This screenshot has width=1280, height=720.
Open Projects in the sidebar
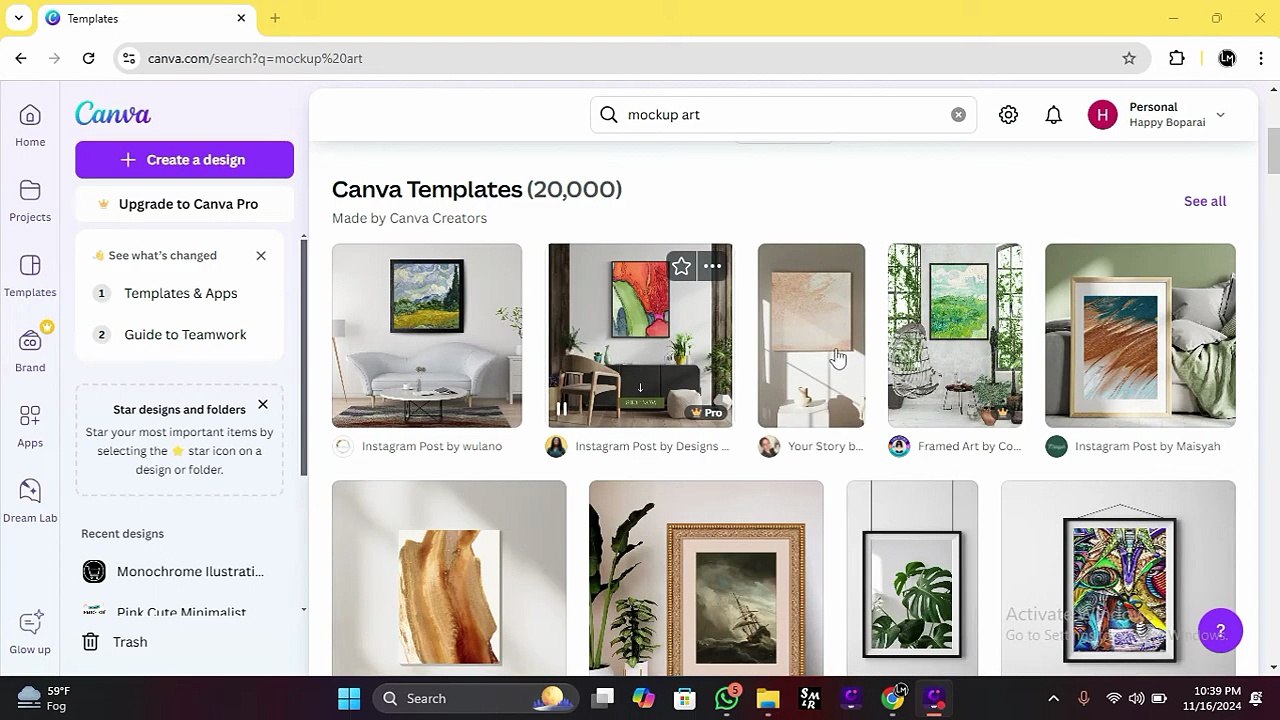pyautogui.click(x=30, y=201)
